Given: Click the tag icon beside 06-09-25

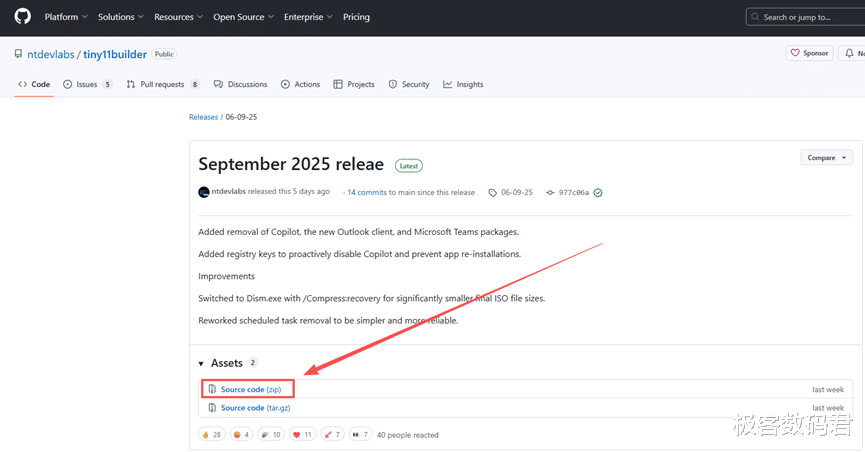Looking at the screenshot, I should [493, 193].
